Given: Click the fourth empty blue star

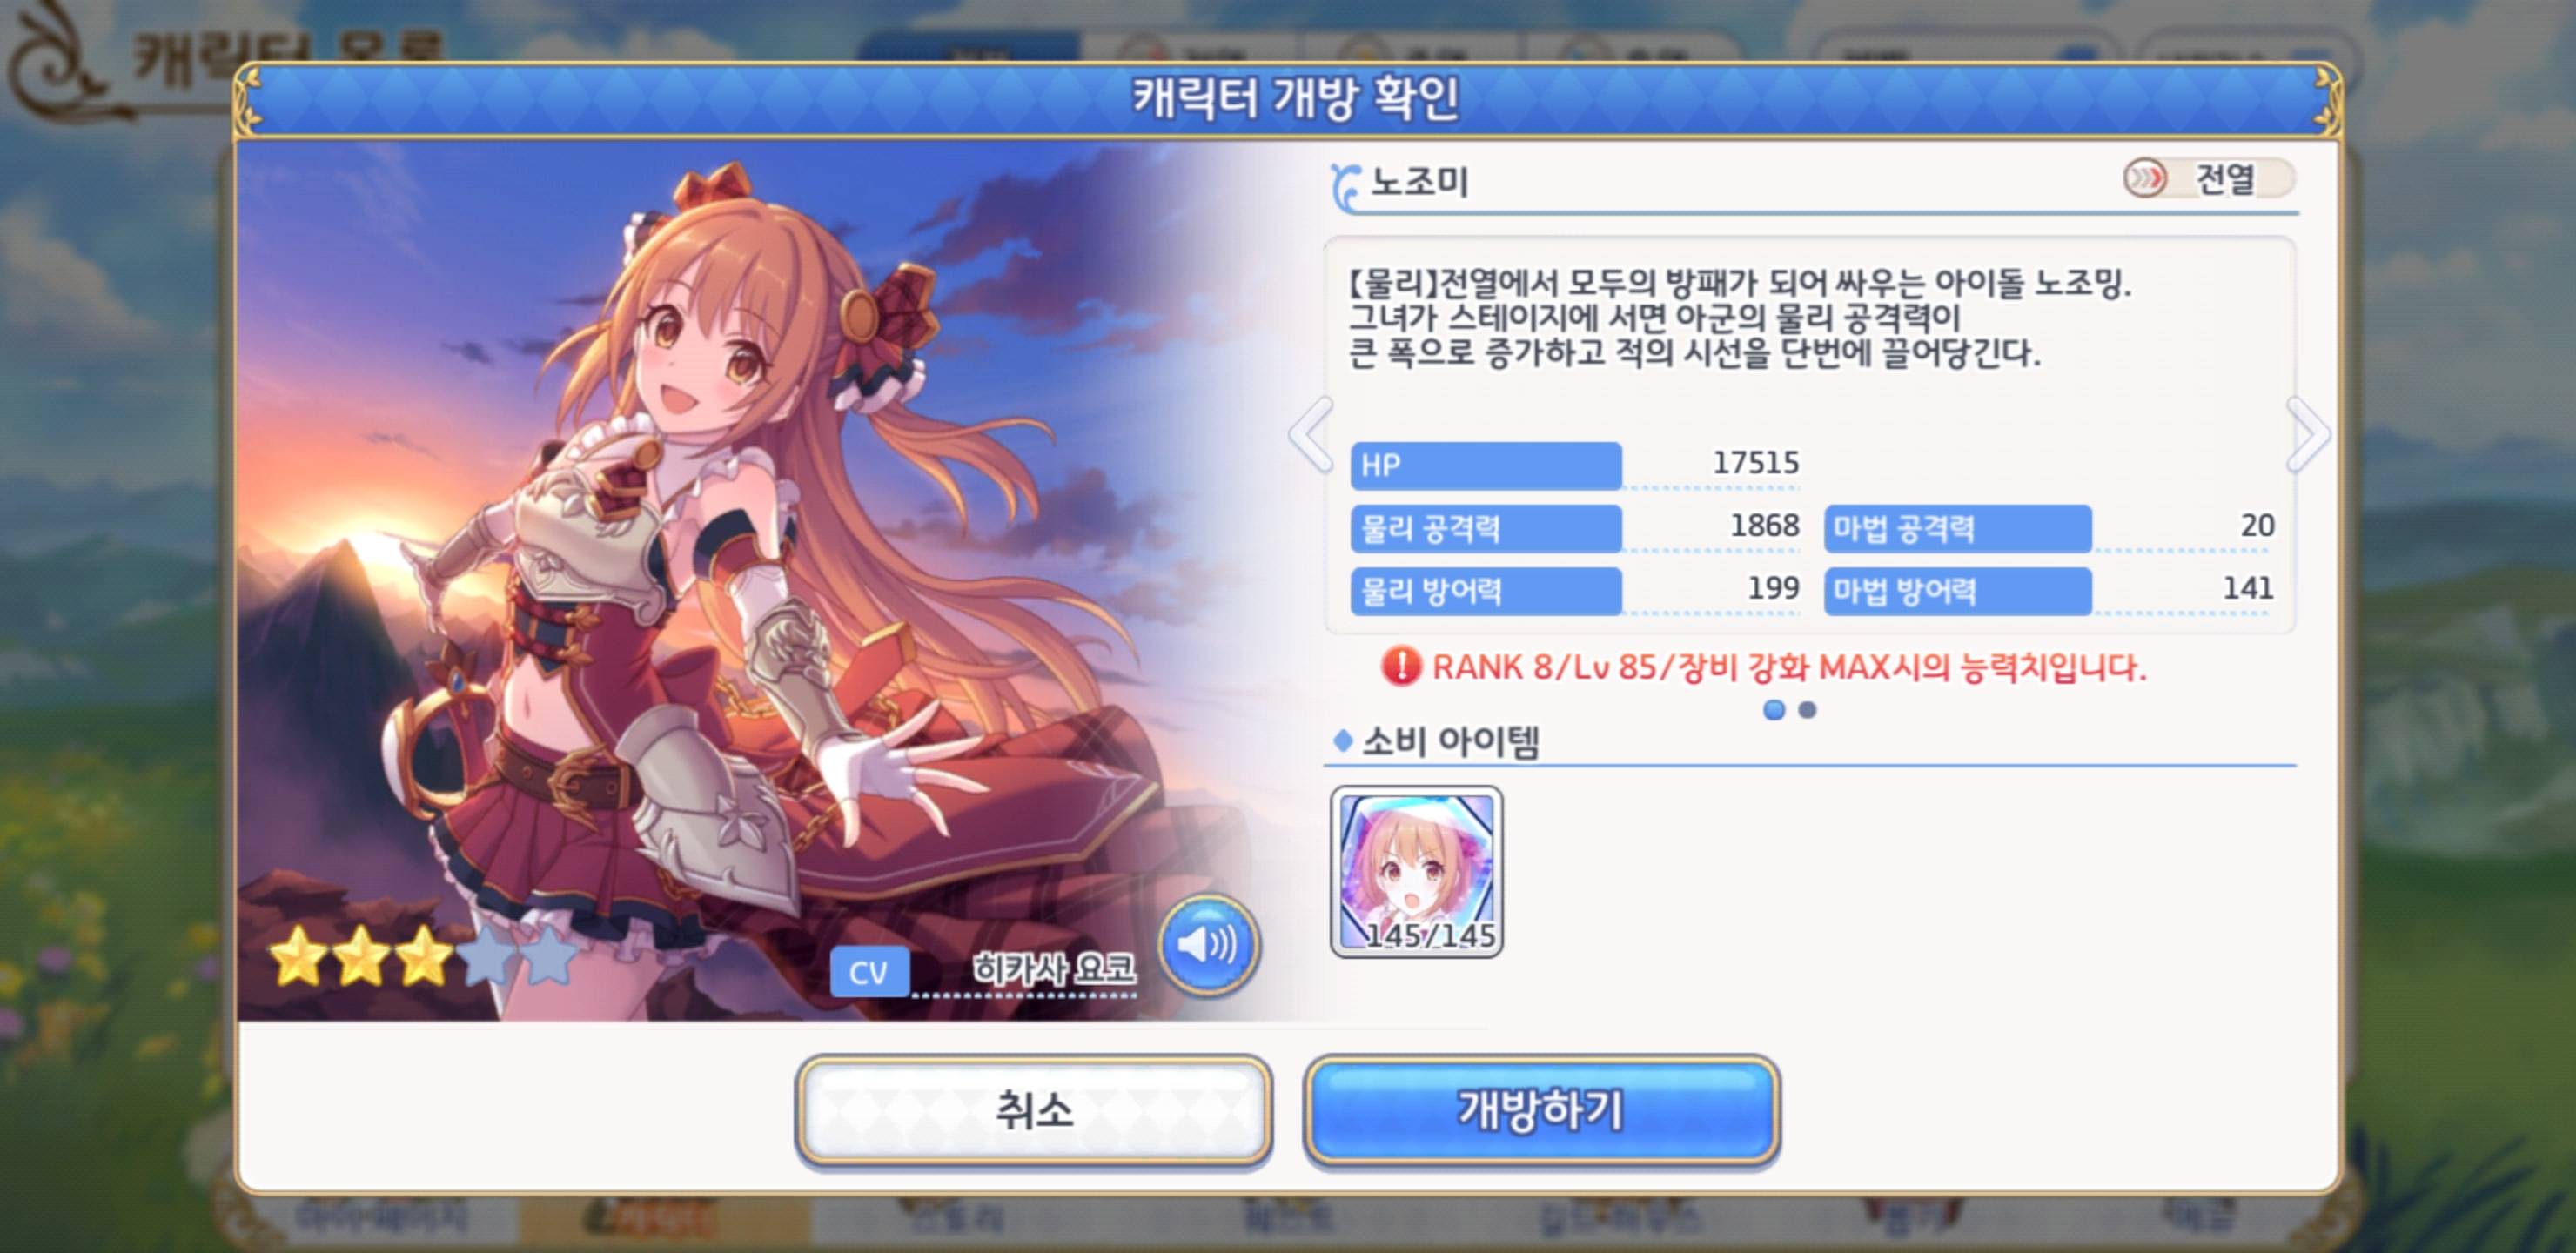Looking at the screenshot, I should (487, 956).
